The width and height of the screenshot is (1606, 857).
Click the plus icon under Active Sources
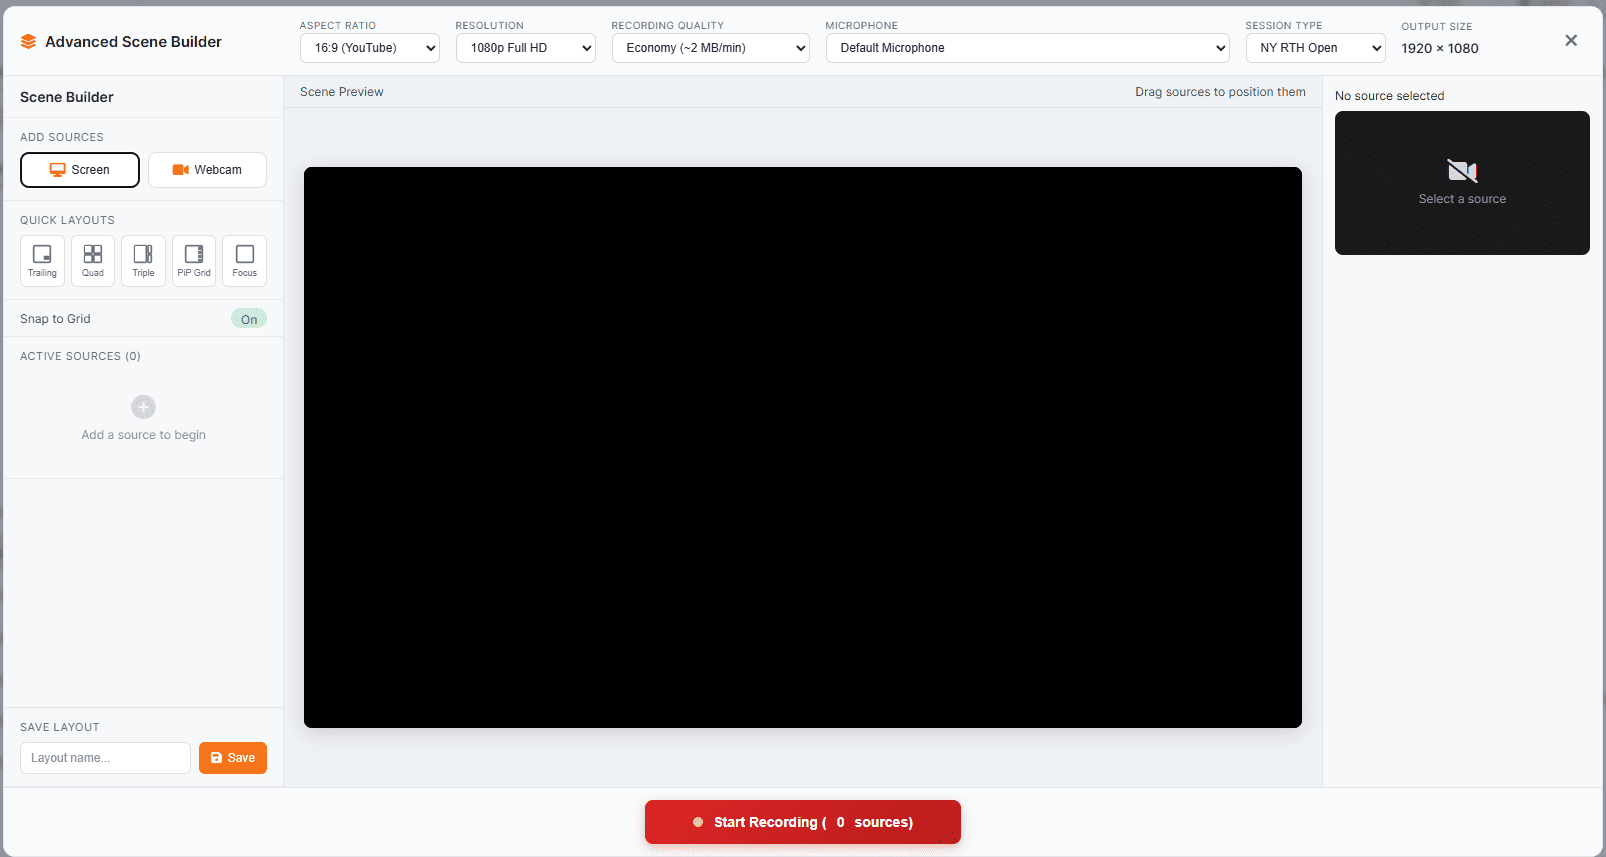[143, 407]
